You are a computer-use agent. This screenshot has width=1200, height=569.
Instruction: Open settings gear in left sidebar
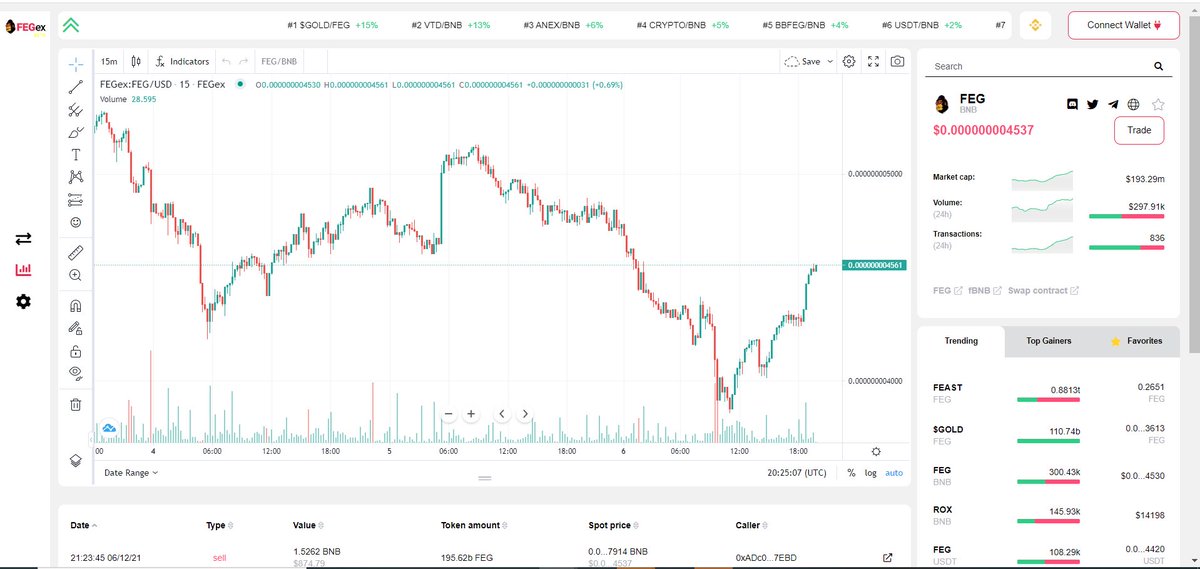coord(23,300)
